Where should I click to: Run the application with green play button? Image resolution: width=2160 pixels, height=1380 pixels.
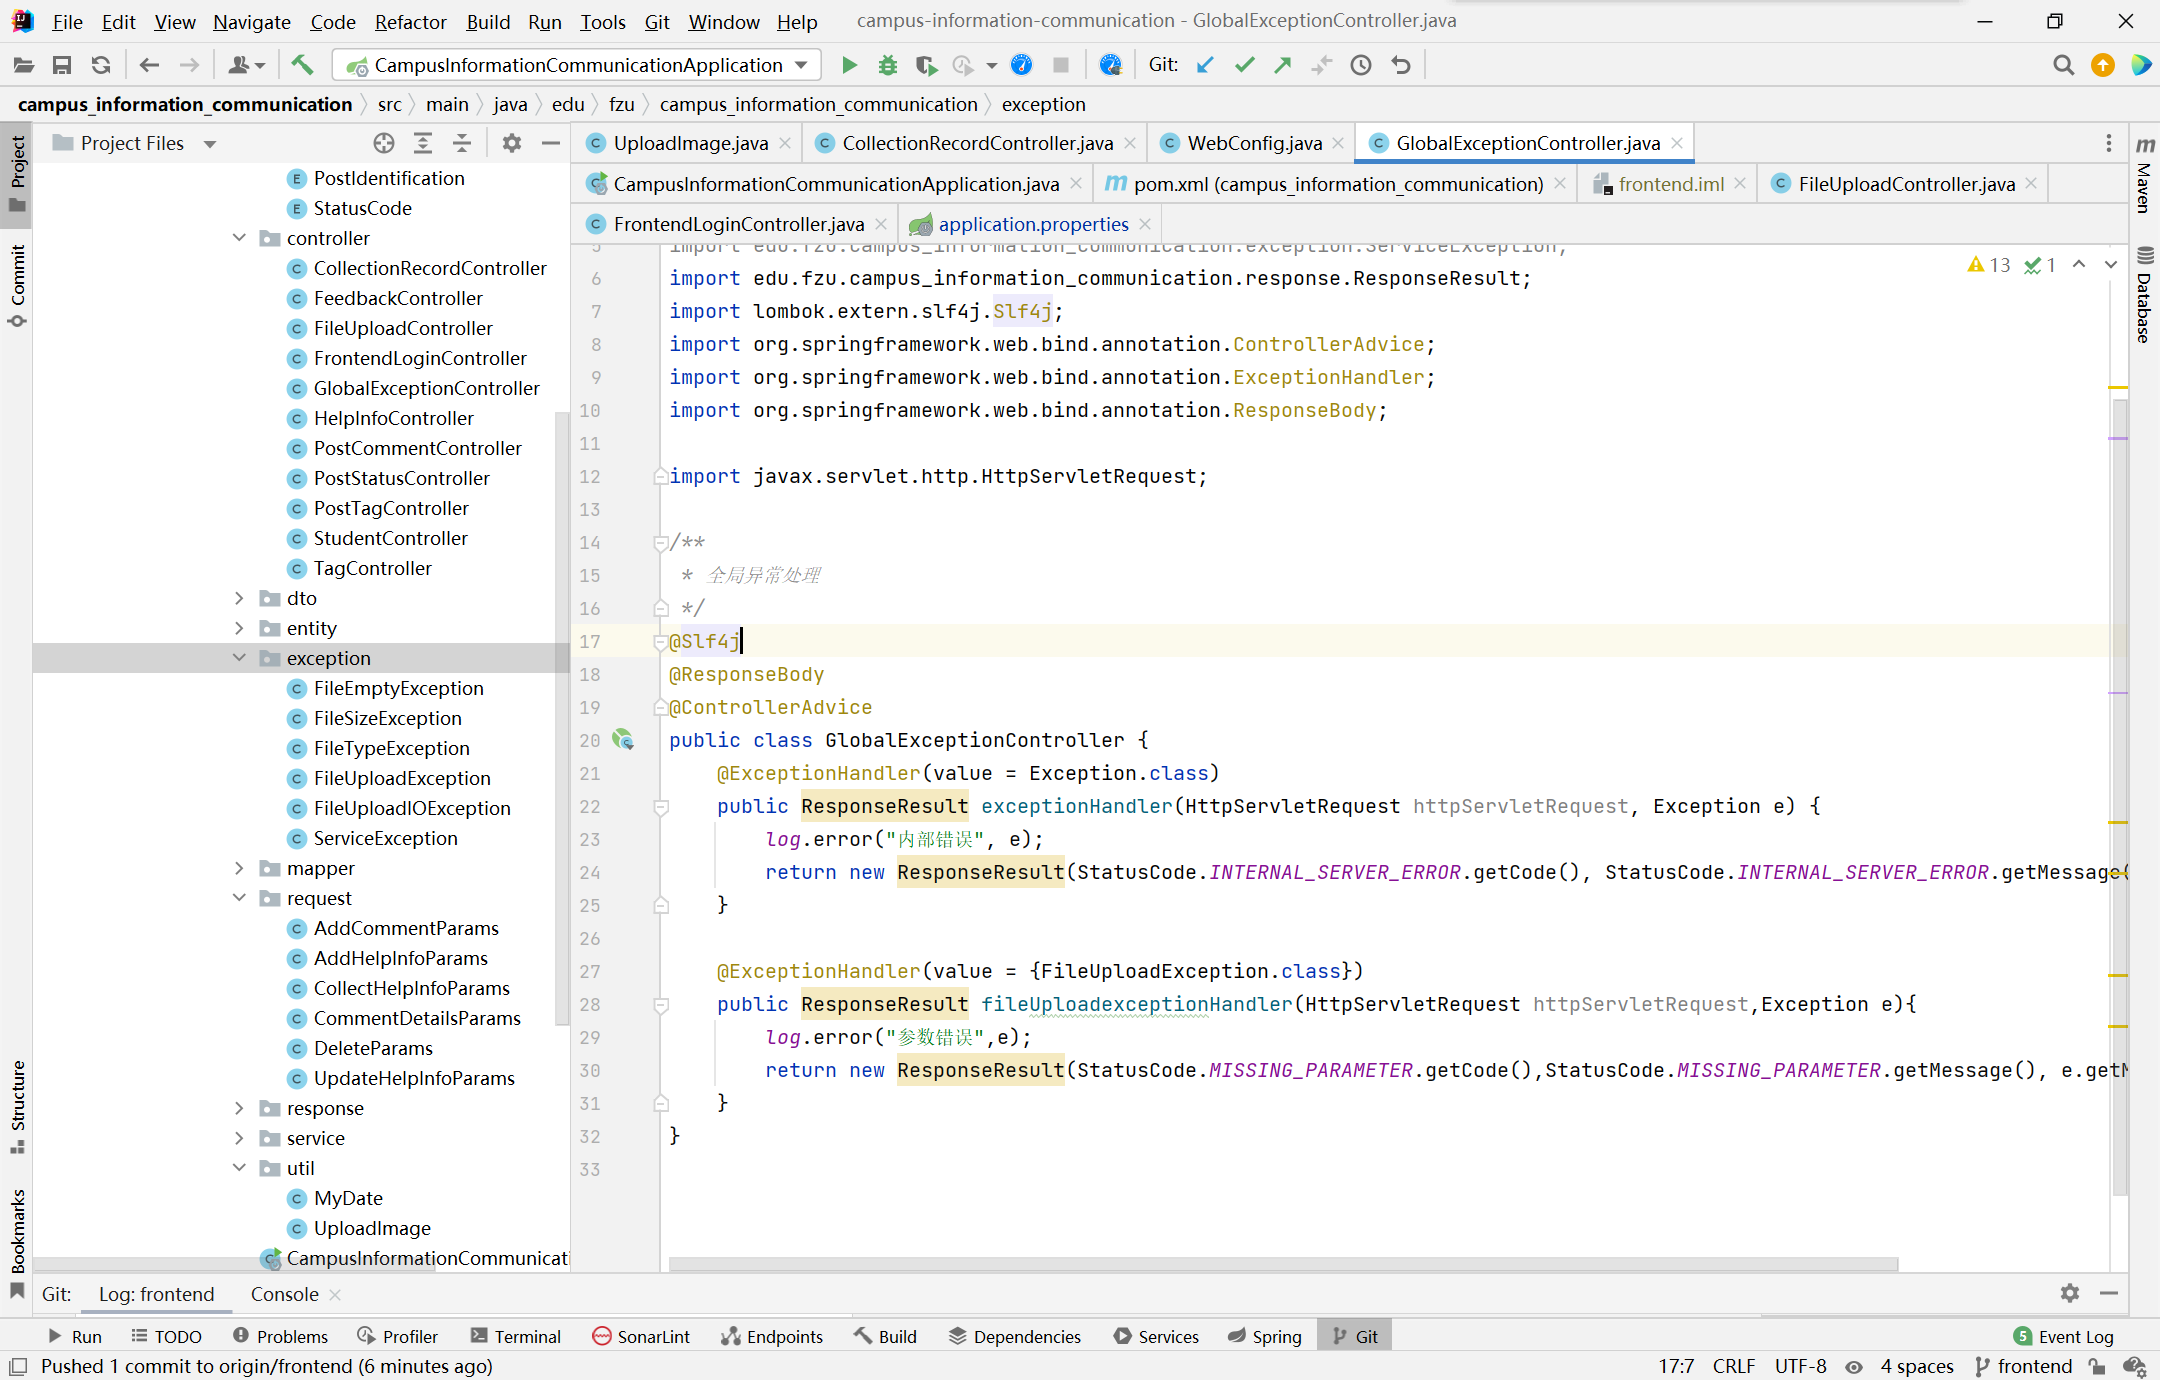pyautogui.click(x=849, y=65)
